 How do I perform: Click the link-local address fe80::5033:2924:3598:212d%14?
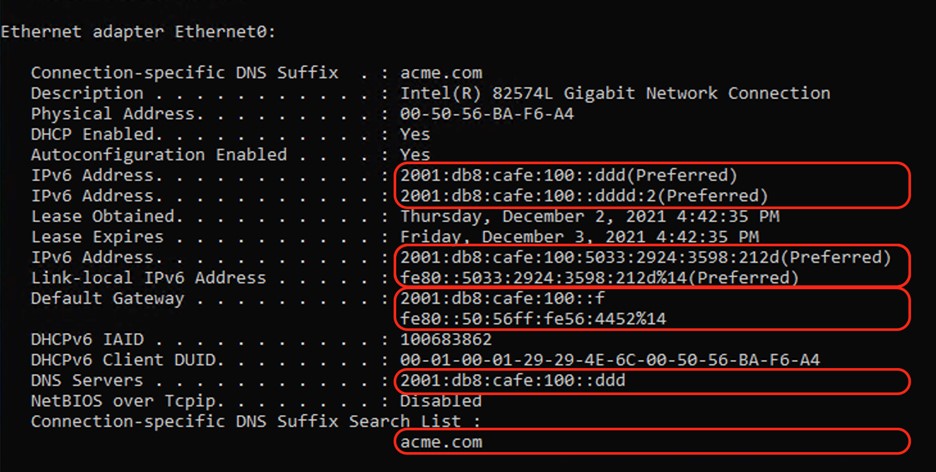pos(599,278)
